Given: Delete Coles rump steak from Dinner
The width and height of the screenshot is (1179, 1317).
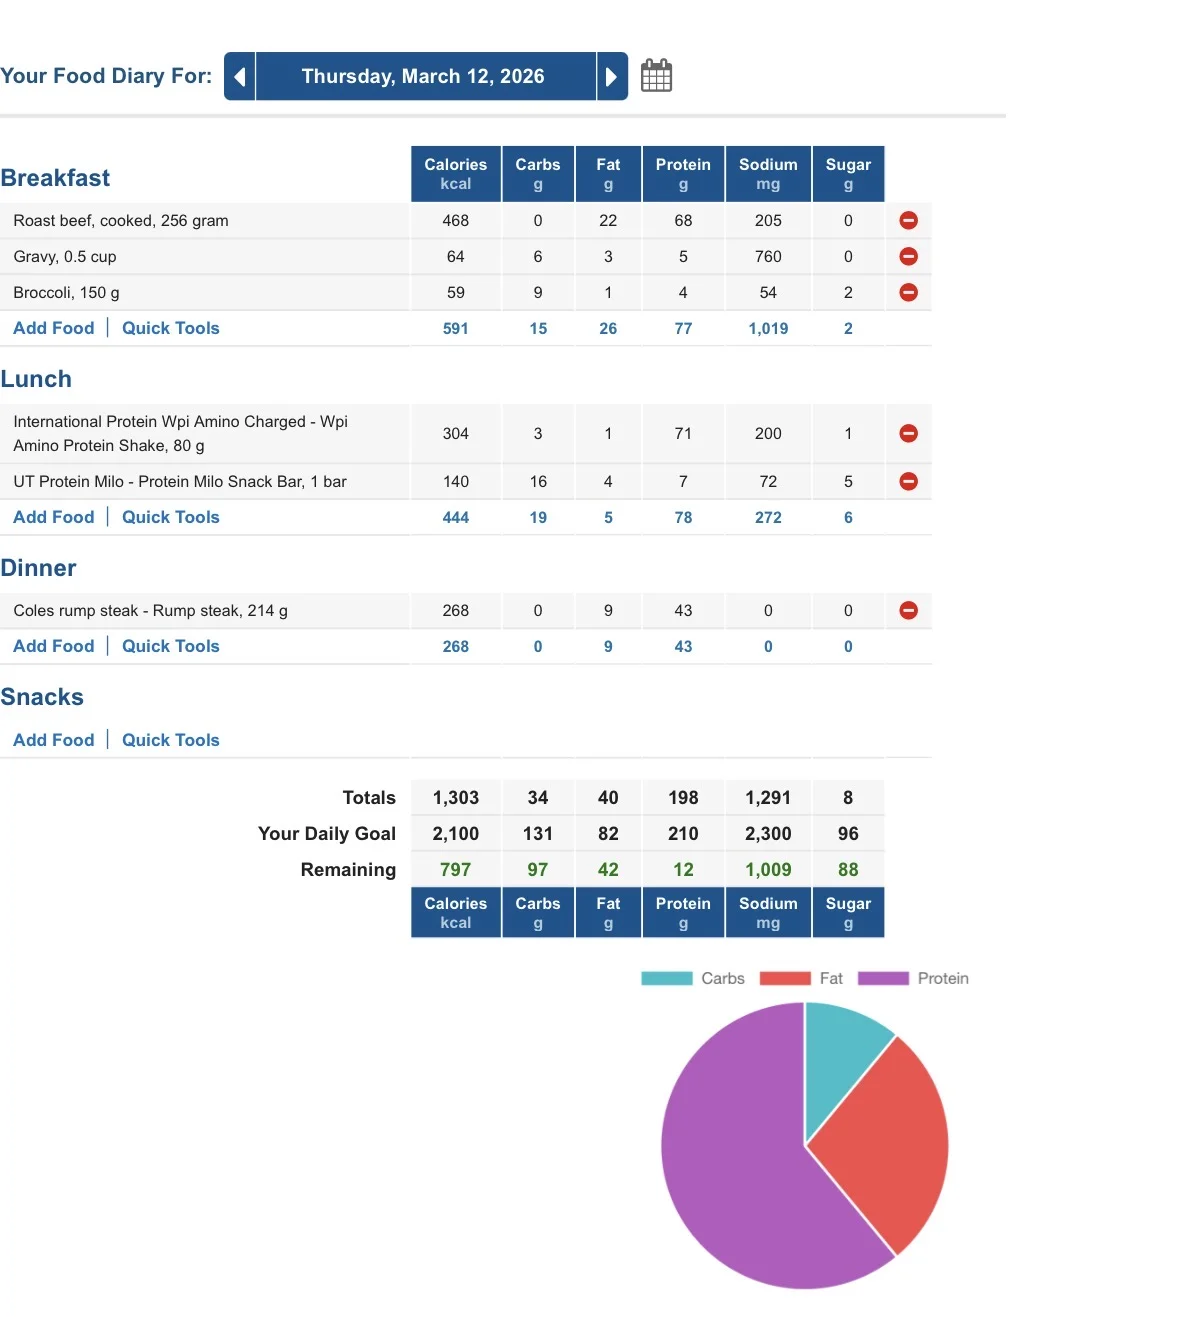Looking at the screenshot, I should (x=908, y=611).
